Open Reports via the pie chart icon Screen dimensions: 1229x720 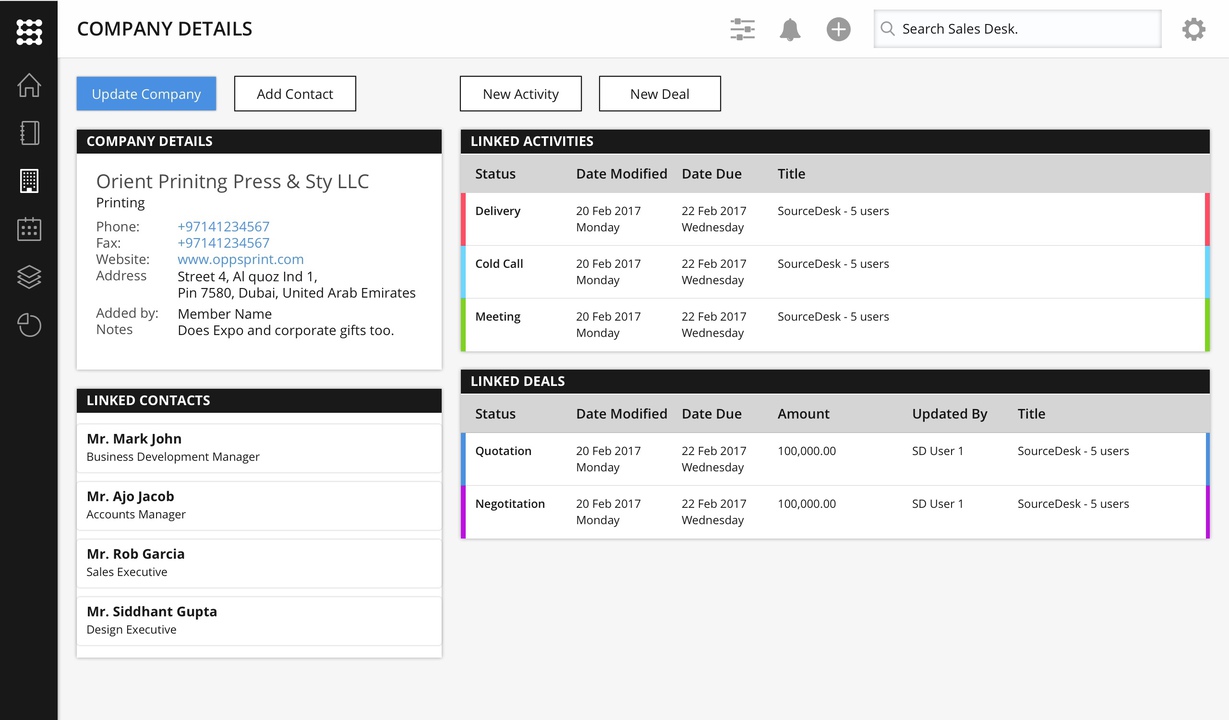29,325
